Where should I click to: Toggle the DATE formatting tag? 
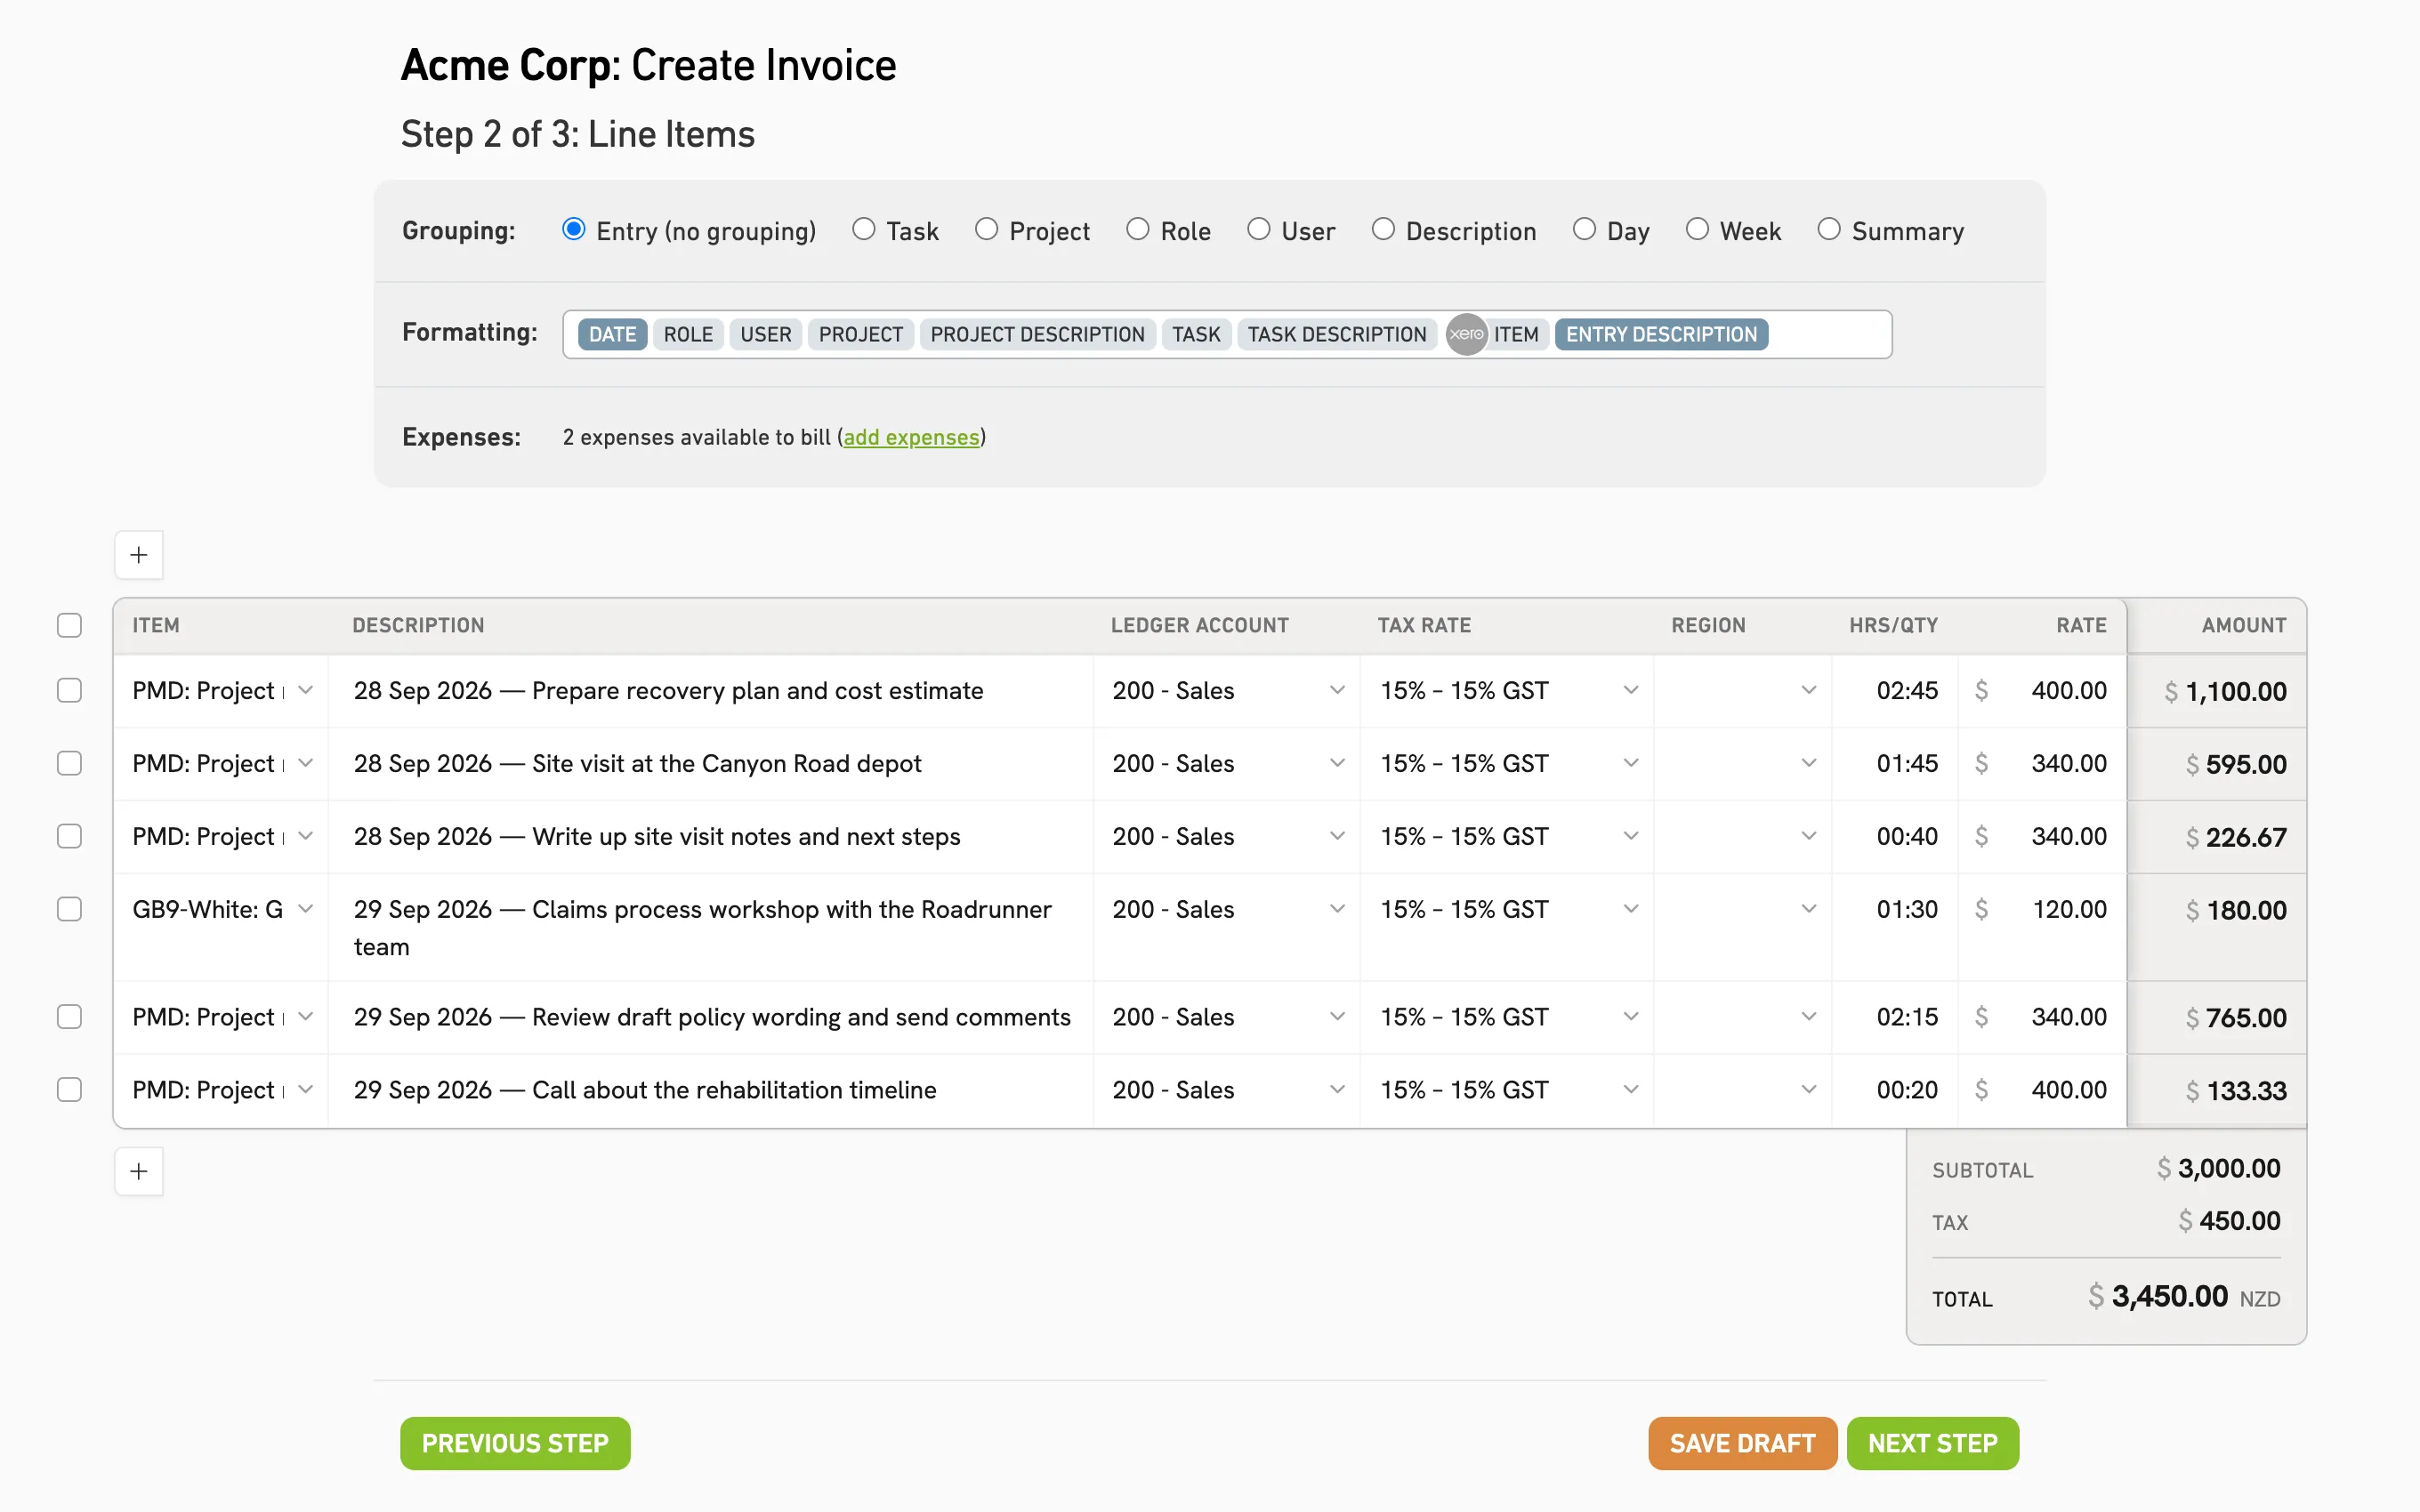coord(612,334)
